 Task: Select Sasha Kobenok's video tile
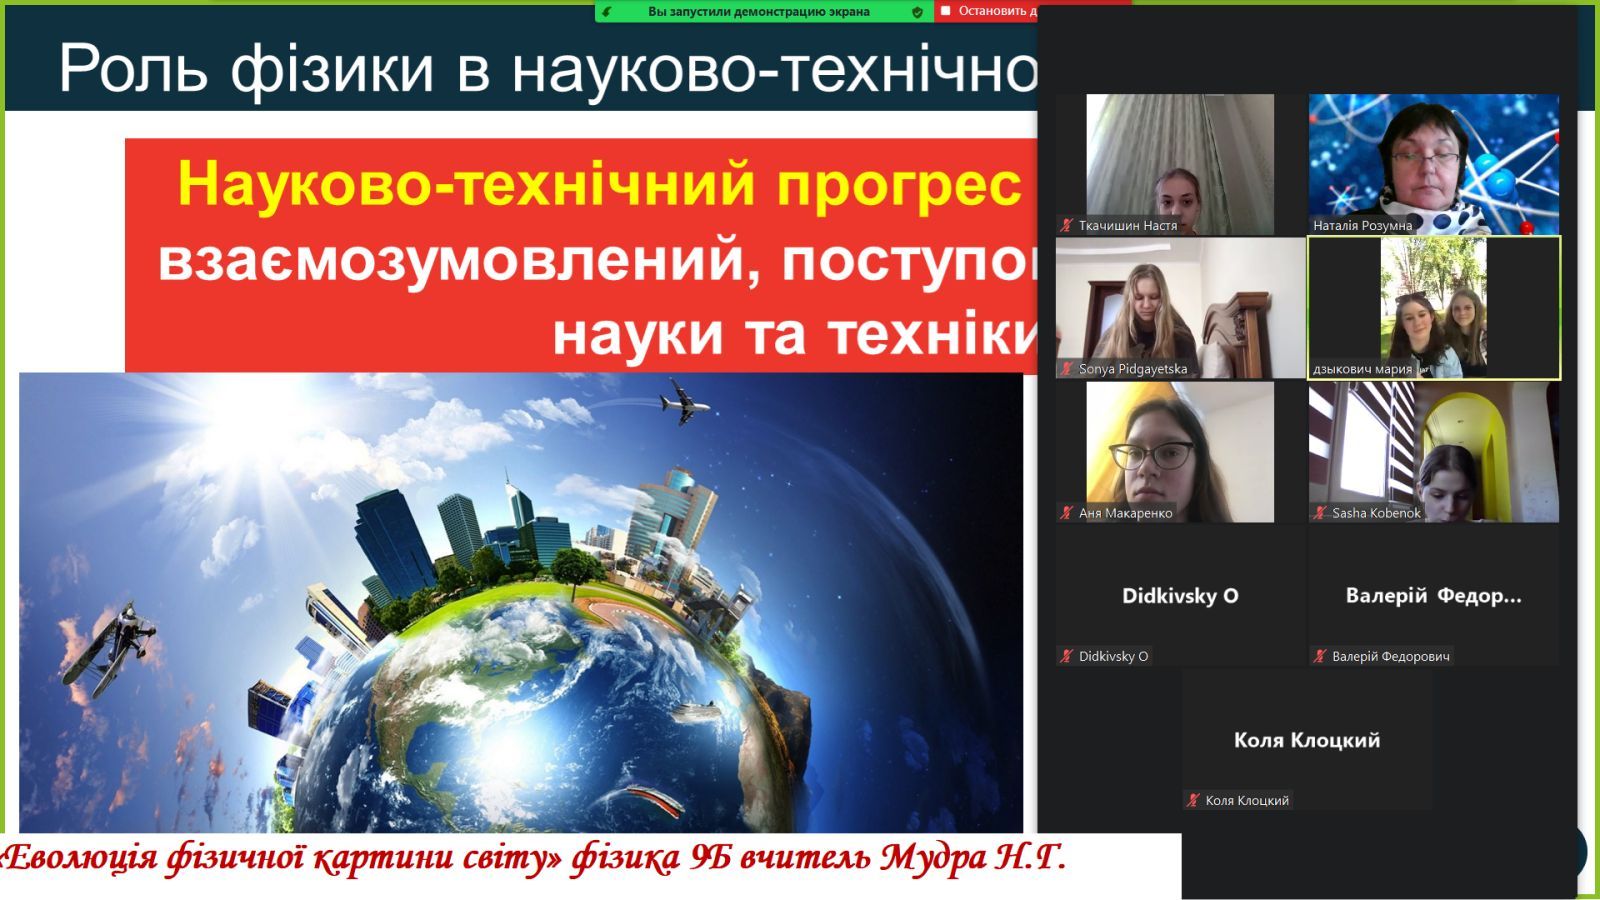click(1433, 450)
